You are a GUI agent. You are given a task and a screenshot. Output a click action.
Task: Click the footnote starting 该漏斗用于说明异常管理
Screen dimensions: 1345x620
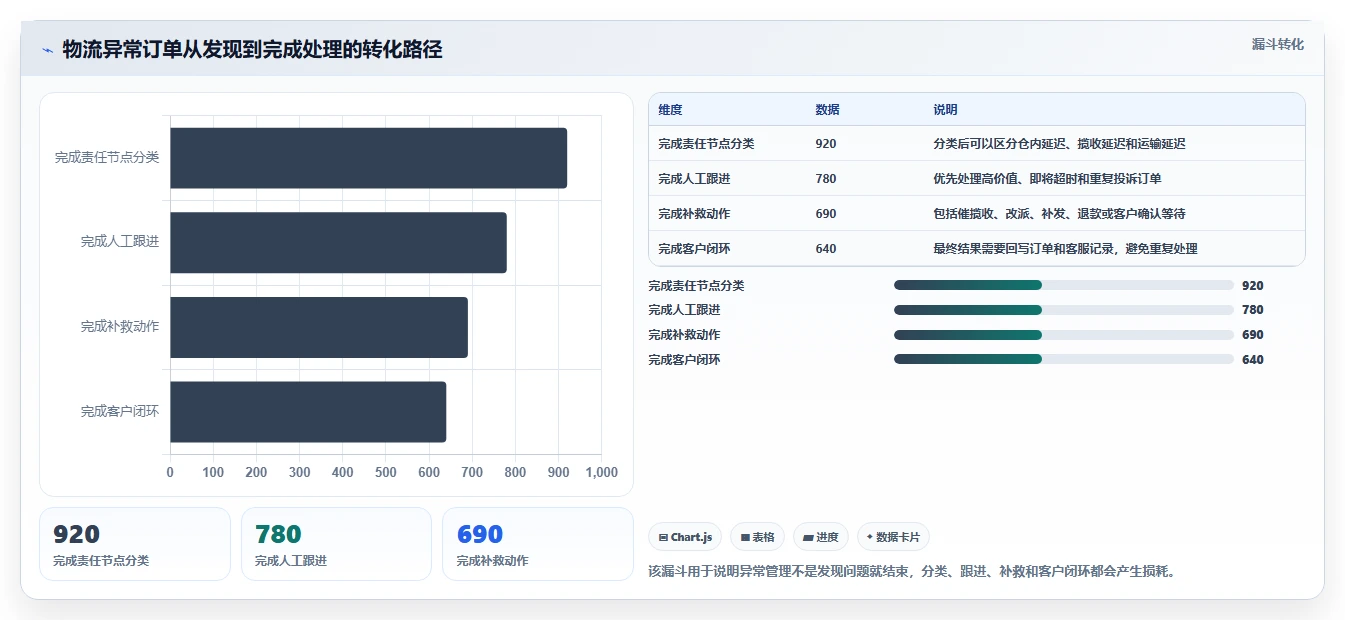pyautogui.click(x=913, y=572)
